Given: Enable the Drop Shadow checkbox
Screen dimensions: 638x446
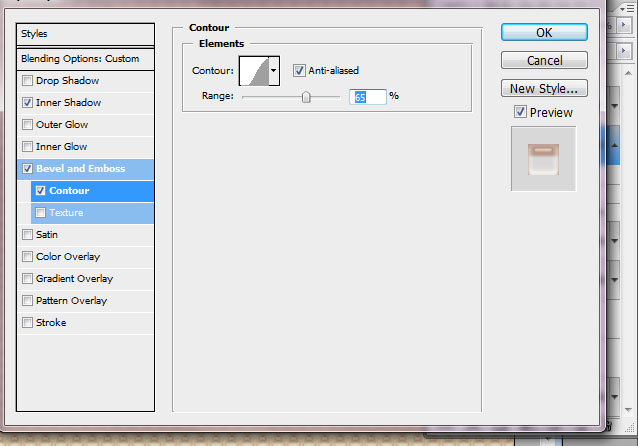Looking at the screenshot, I should click(28, 81).
